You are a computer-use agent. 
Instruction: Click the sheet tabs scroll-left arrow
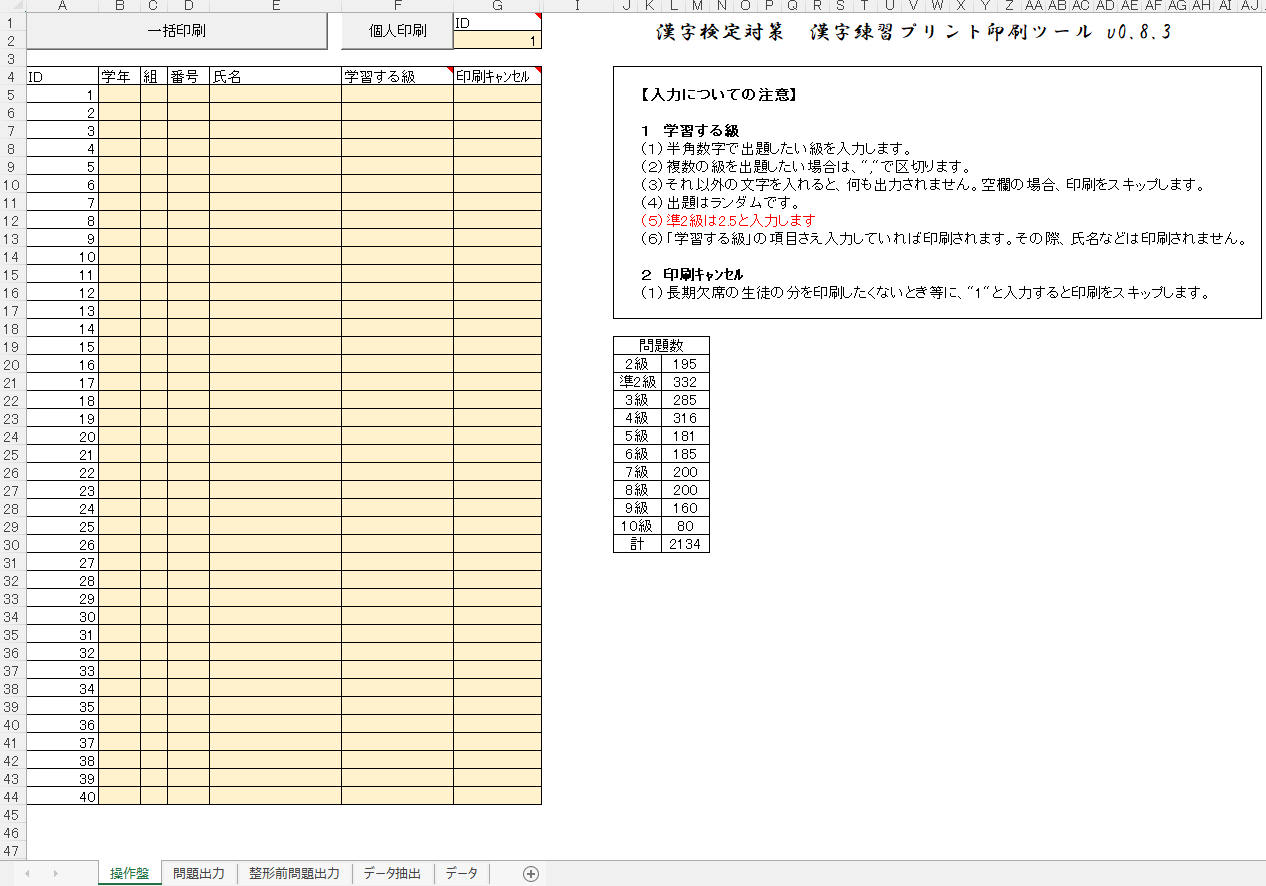(x=27, y=874)
